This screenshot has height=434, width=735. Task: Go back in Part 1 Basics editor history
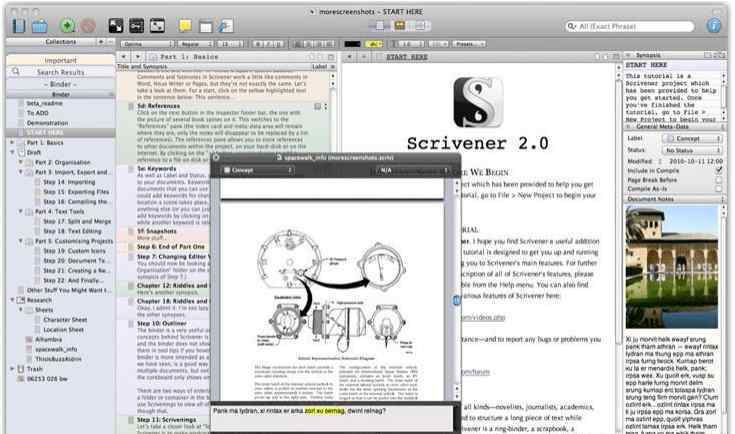click(x=124, y=57)
